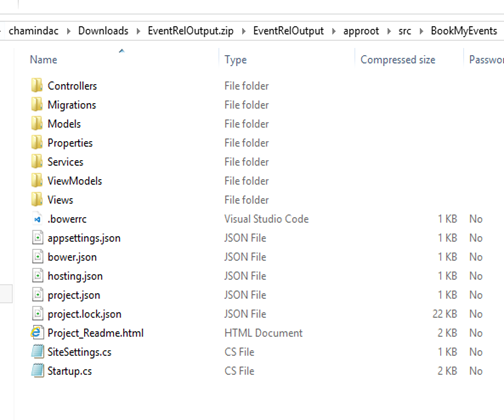Screen dimensions: 504x420
Task: Click the Startup.cs notepad icon
Action: (x=37, y=371)
